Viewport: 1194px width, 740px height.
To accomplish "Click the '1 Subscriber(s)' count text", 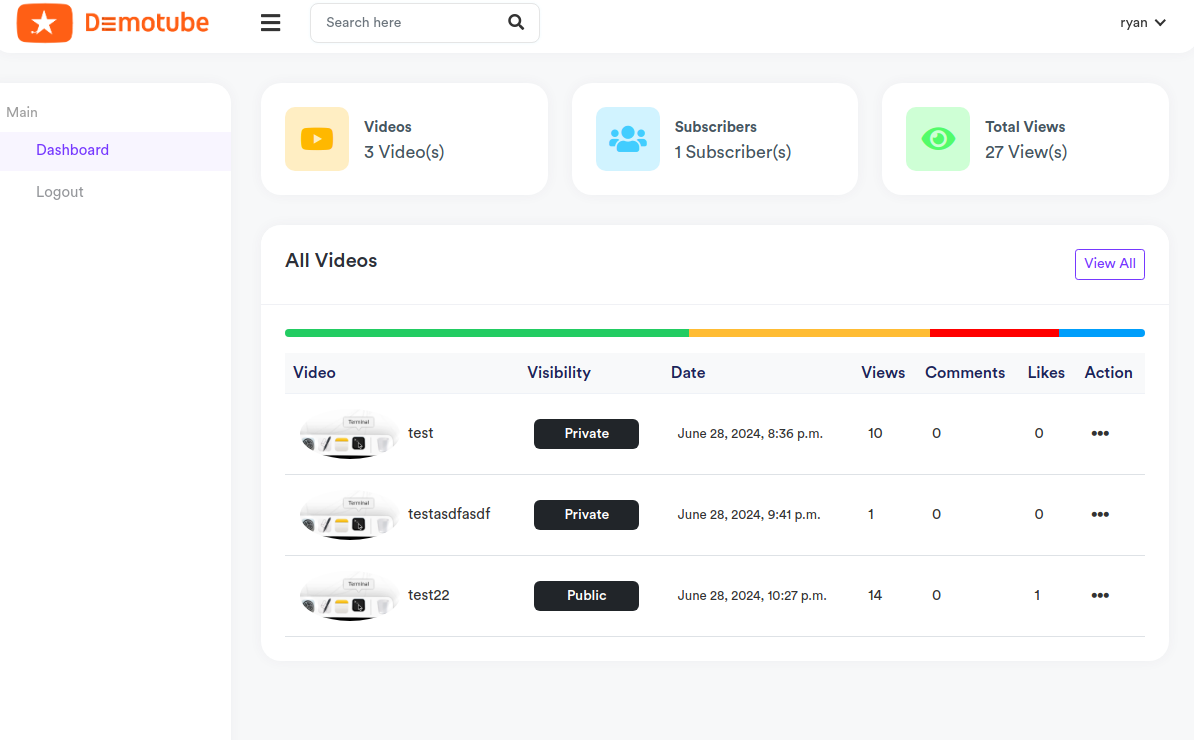I will [733, 152].
